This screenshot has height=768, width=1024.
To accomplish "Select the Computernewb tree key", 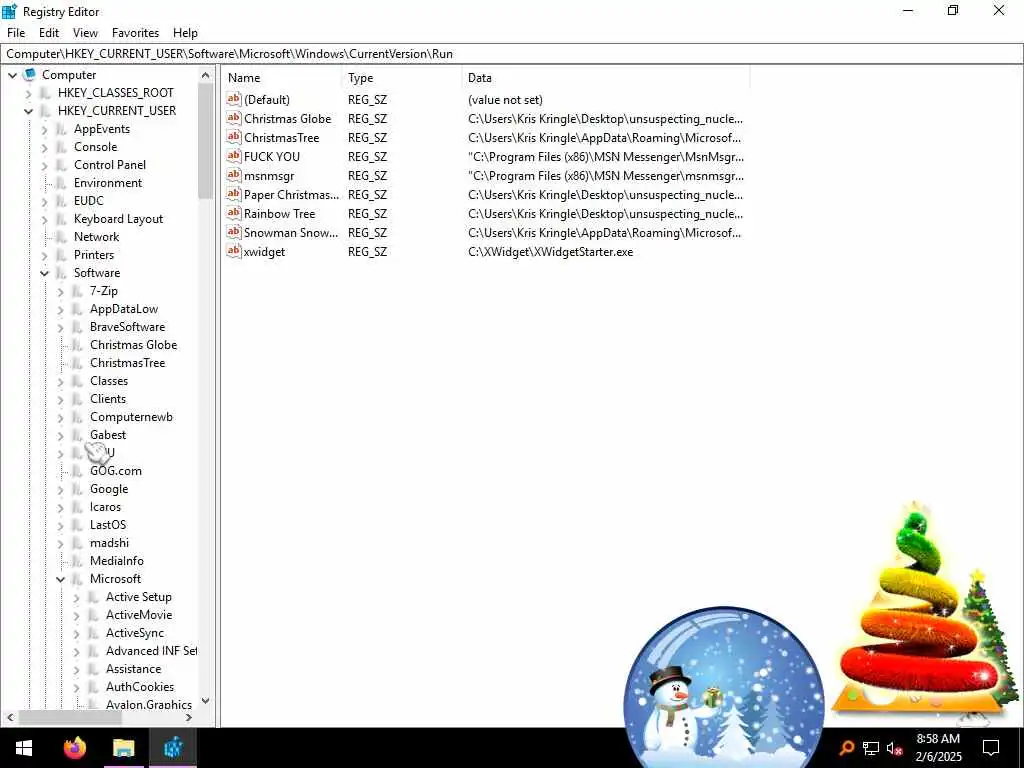I will (x=131, y=417).
